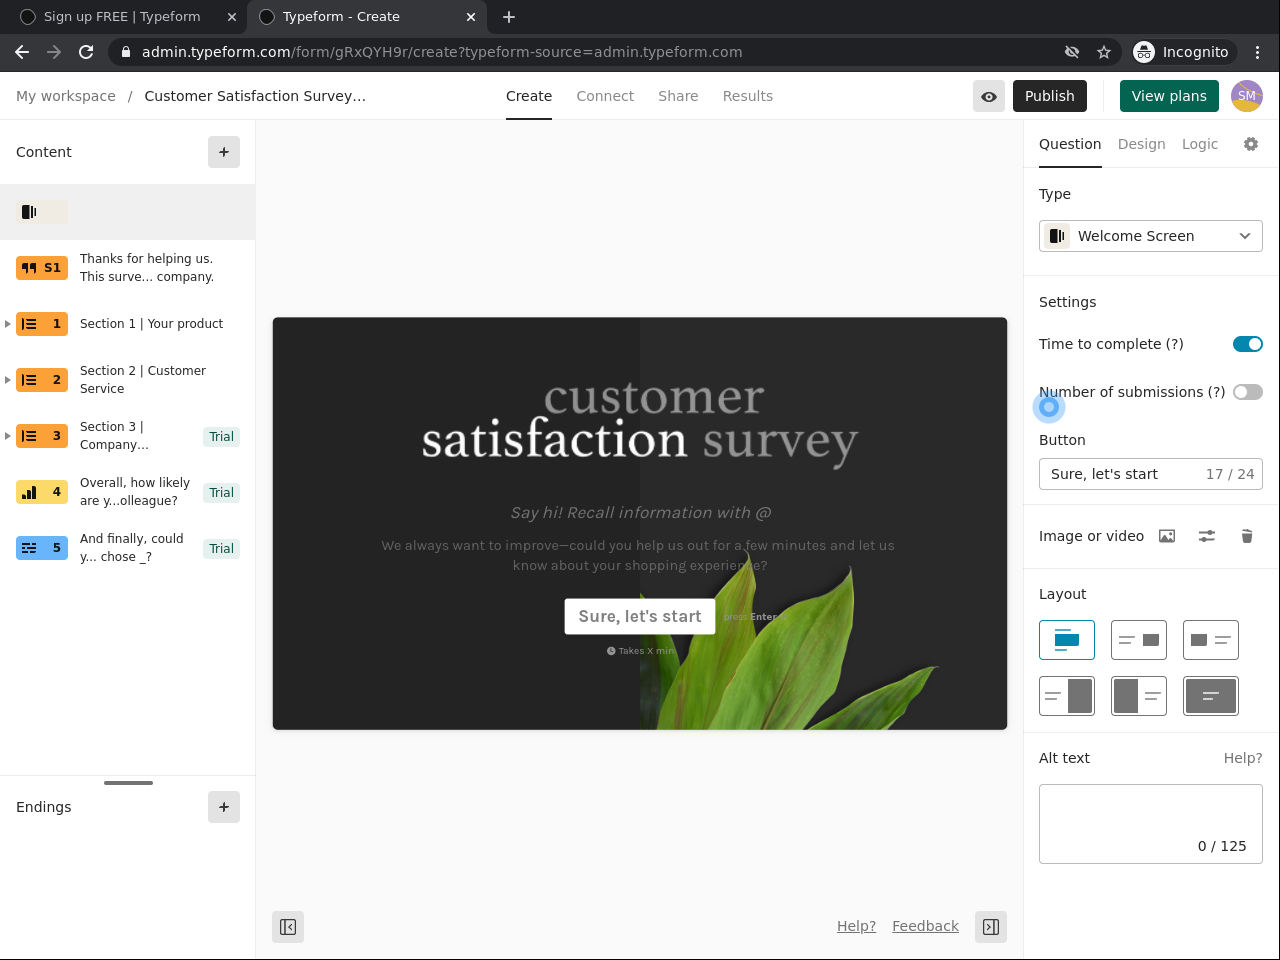This screenshot has height=960, width=1280.
Task: Select opinion scale question 4 badge
Action: pyautogui.click(x=42, y=492)
